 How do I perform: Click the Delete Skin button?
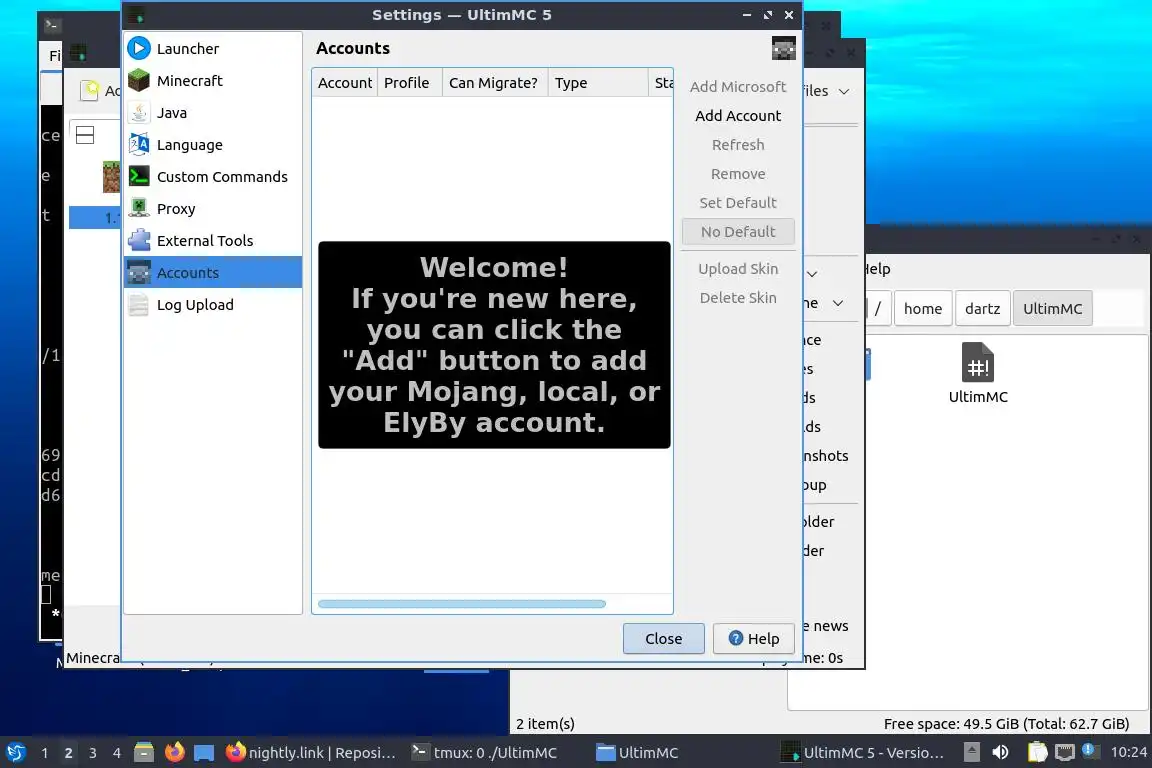tap(738, 298)
